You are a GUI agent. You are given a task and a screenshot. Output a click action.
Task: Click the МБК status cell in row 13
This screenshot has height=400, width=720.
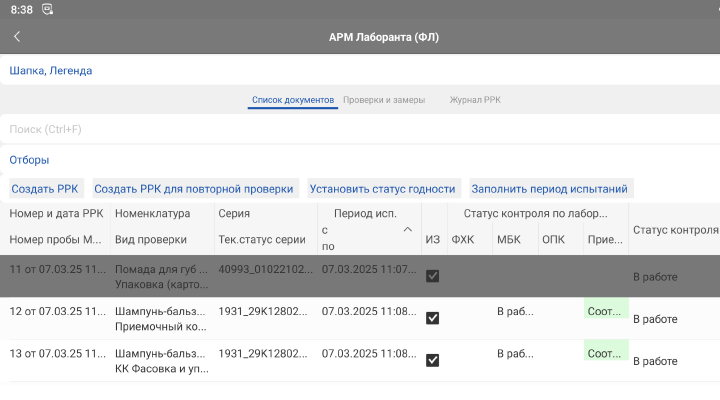[514, 354]
